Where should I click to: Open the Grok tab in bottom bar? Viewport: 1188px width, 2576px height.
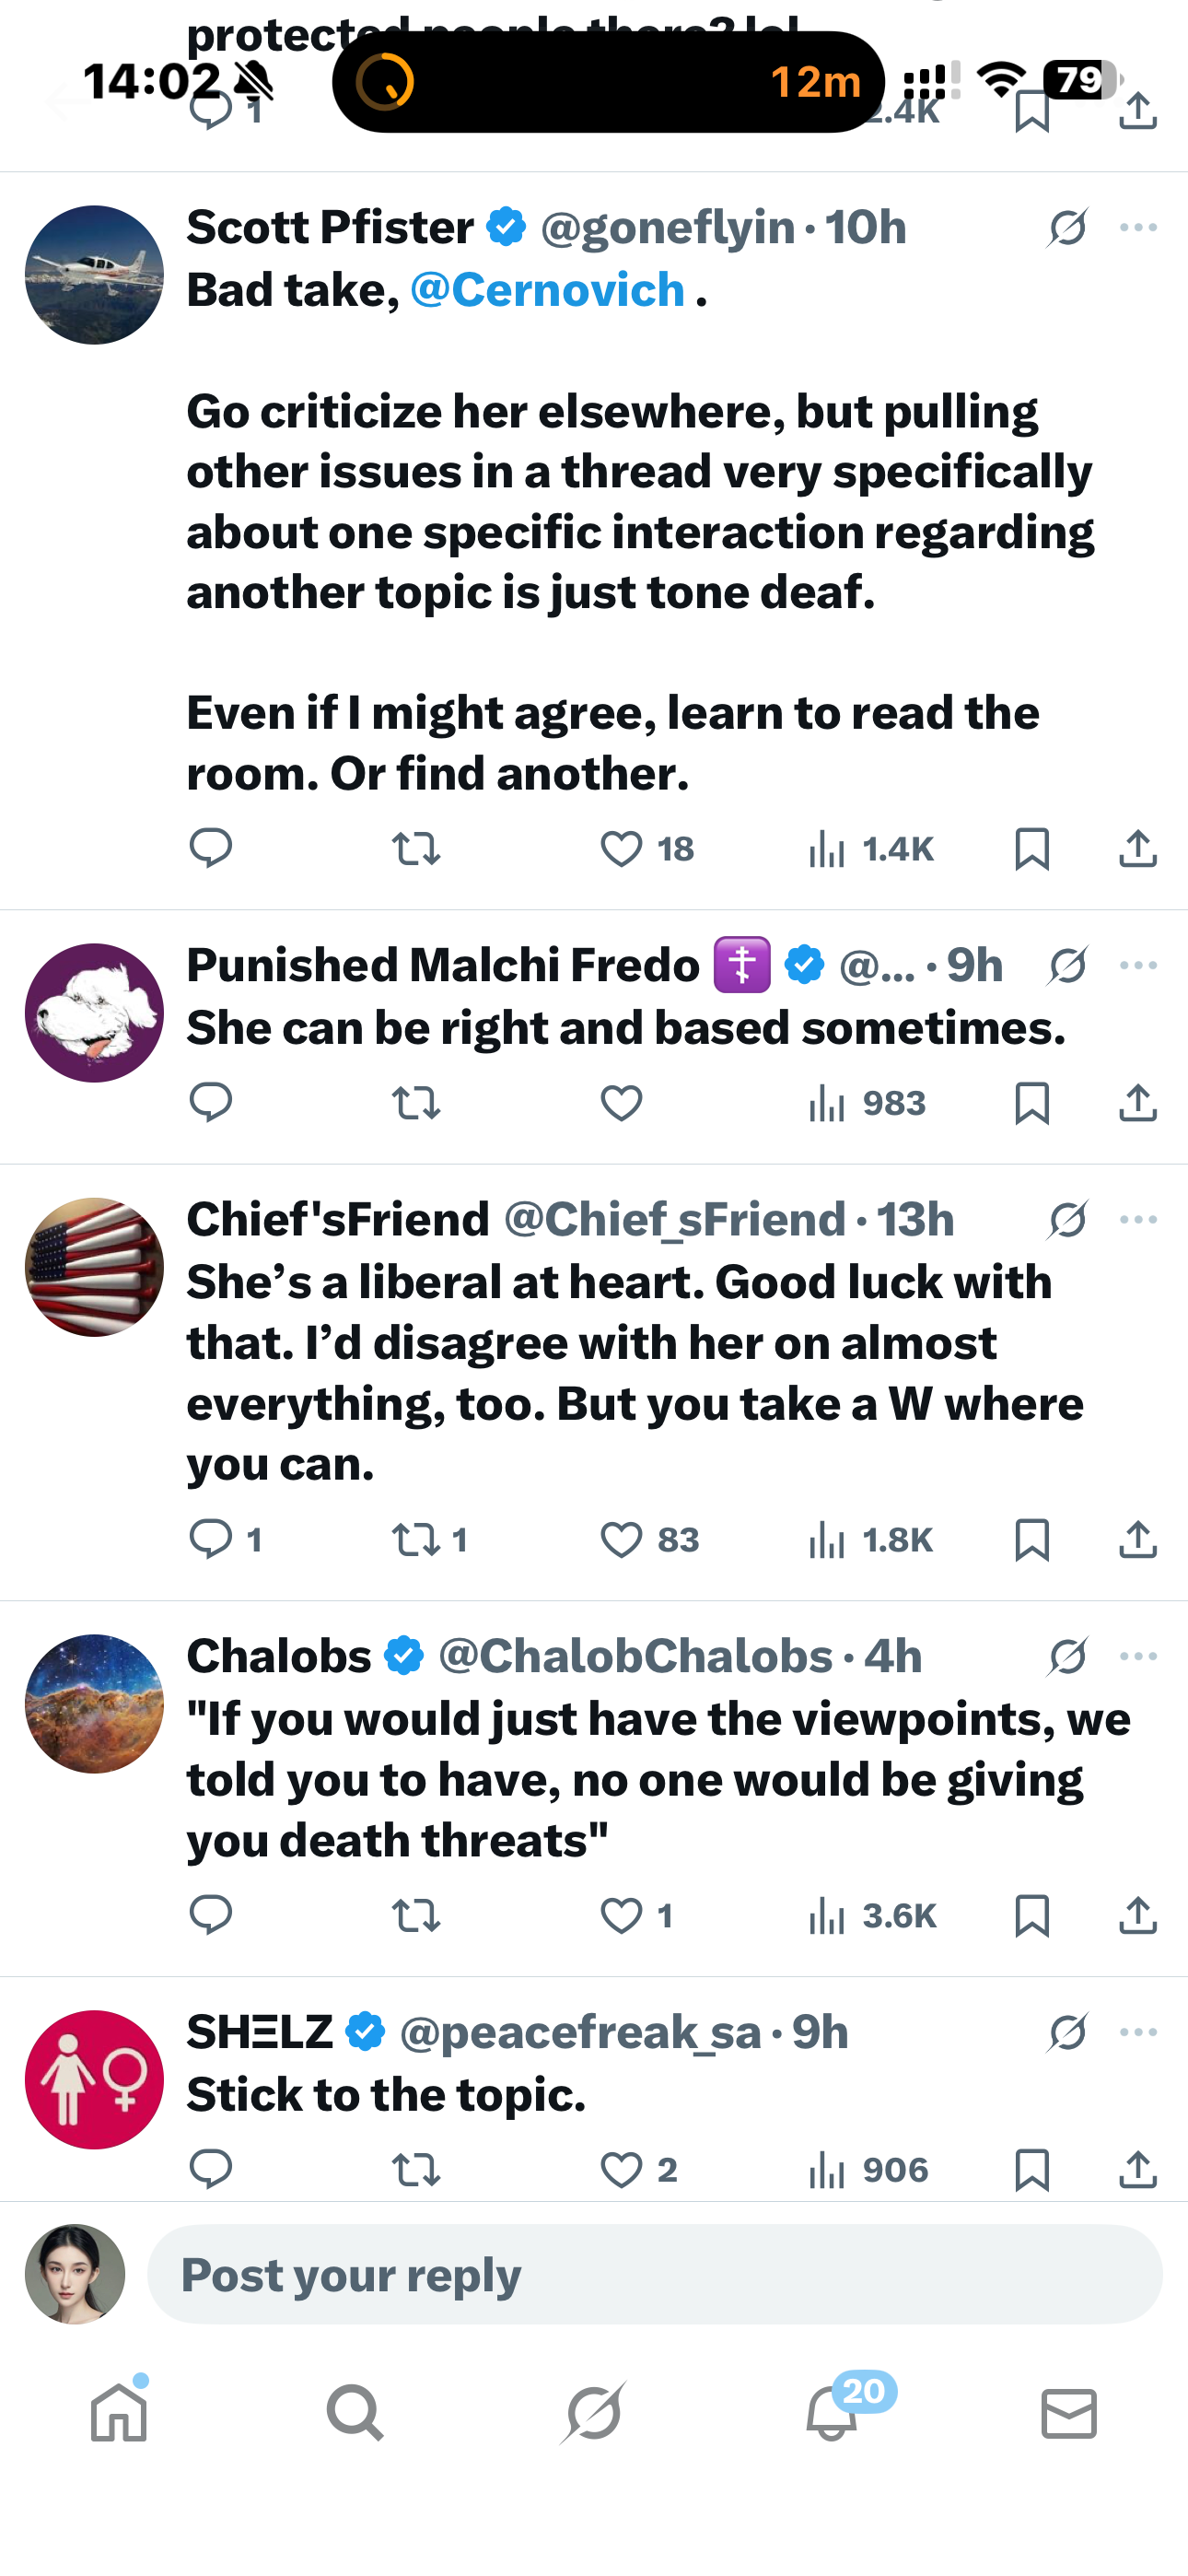click(x=593, y=2413)
